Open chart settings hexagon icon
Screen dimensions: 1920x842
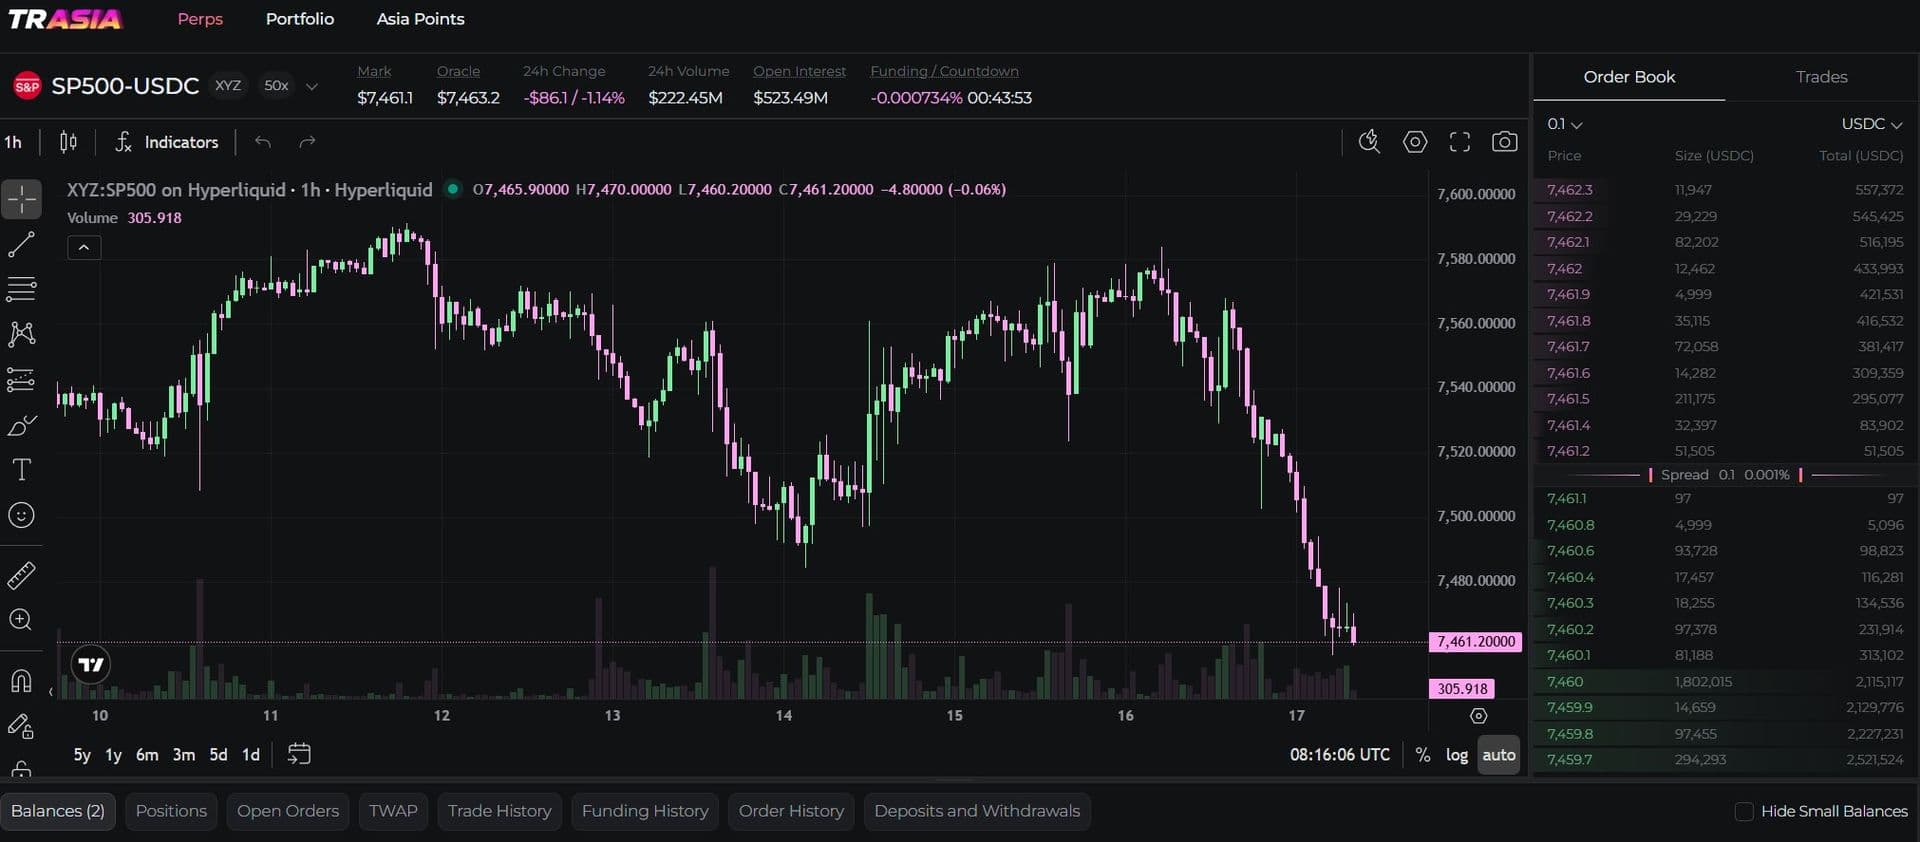[1415, 142]
